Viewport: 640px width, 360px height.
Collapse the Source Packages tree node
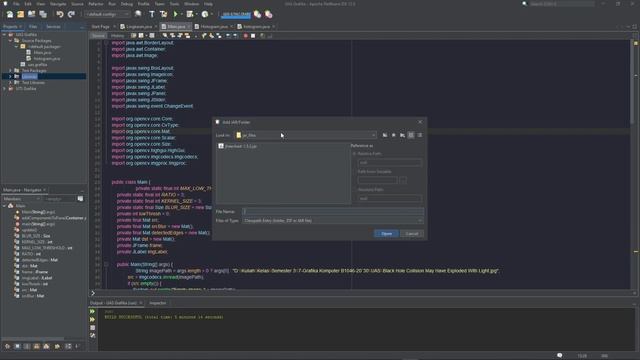click(x=11, y=41)
